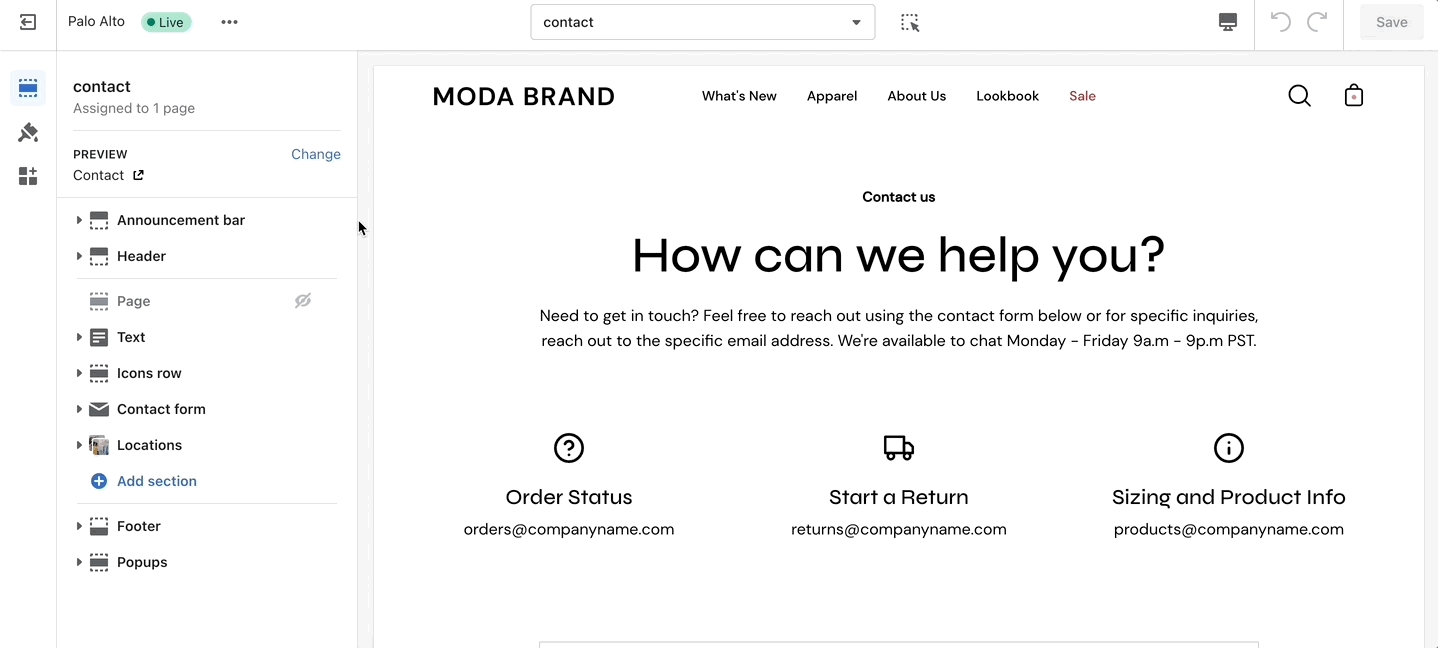Open the contact template dropdown
This screenshot has height=648, width=1438.
(702, 22)
